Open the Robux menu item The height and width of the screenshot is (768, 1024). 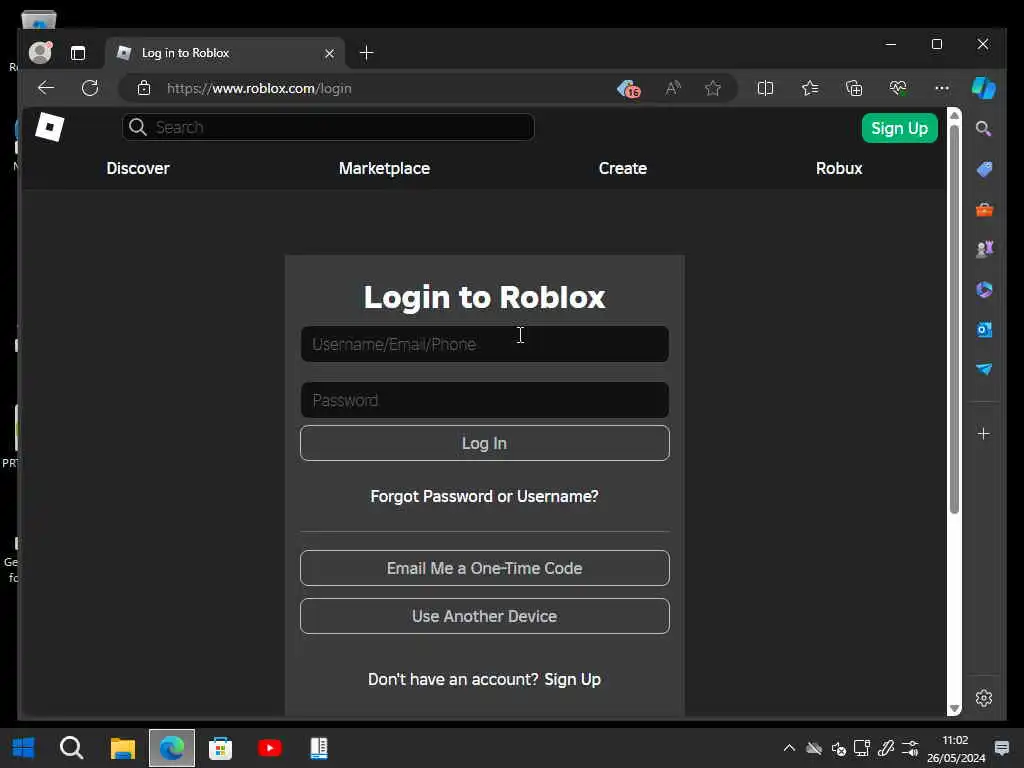click(x=839, y=168)
